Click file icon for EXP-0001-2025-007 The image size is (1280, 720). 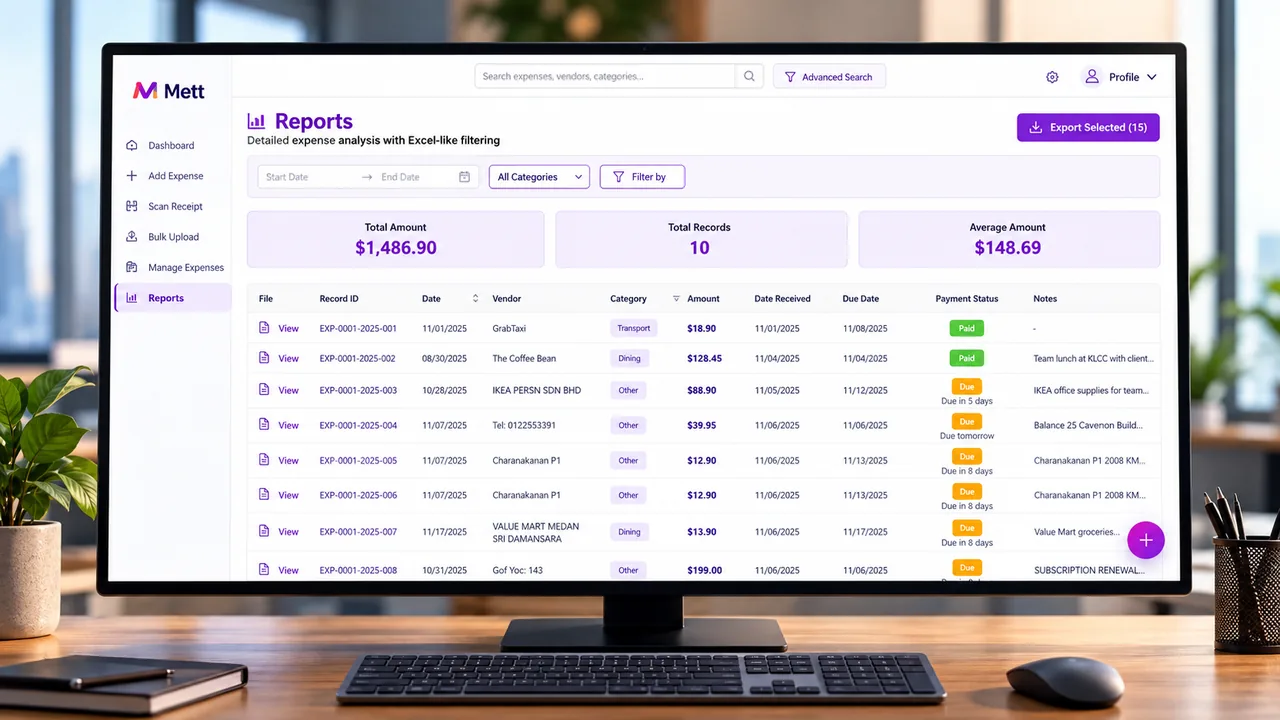pos(264,531)
